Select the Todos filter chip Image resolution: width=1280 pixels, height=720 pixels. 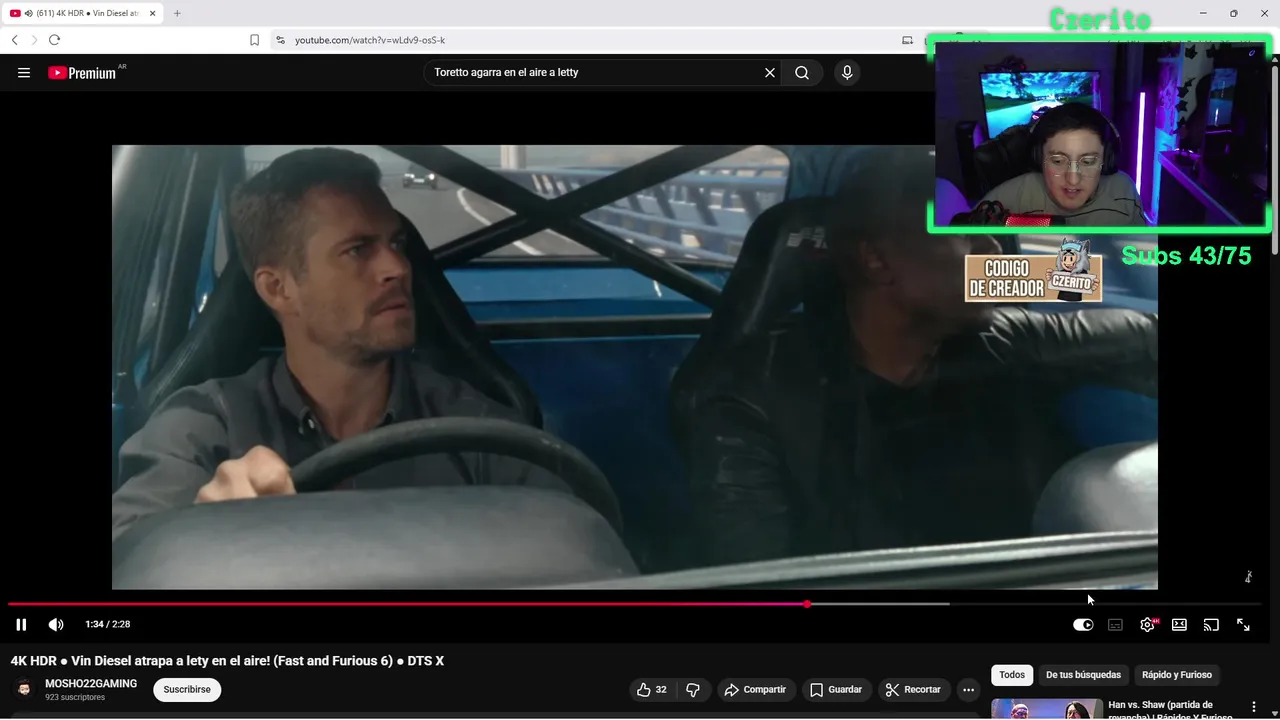point(1012,675)
